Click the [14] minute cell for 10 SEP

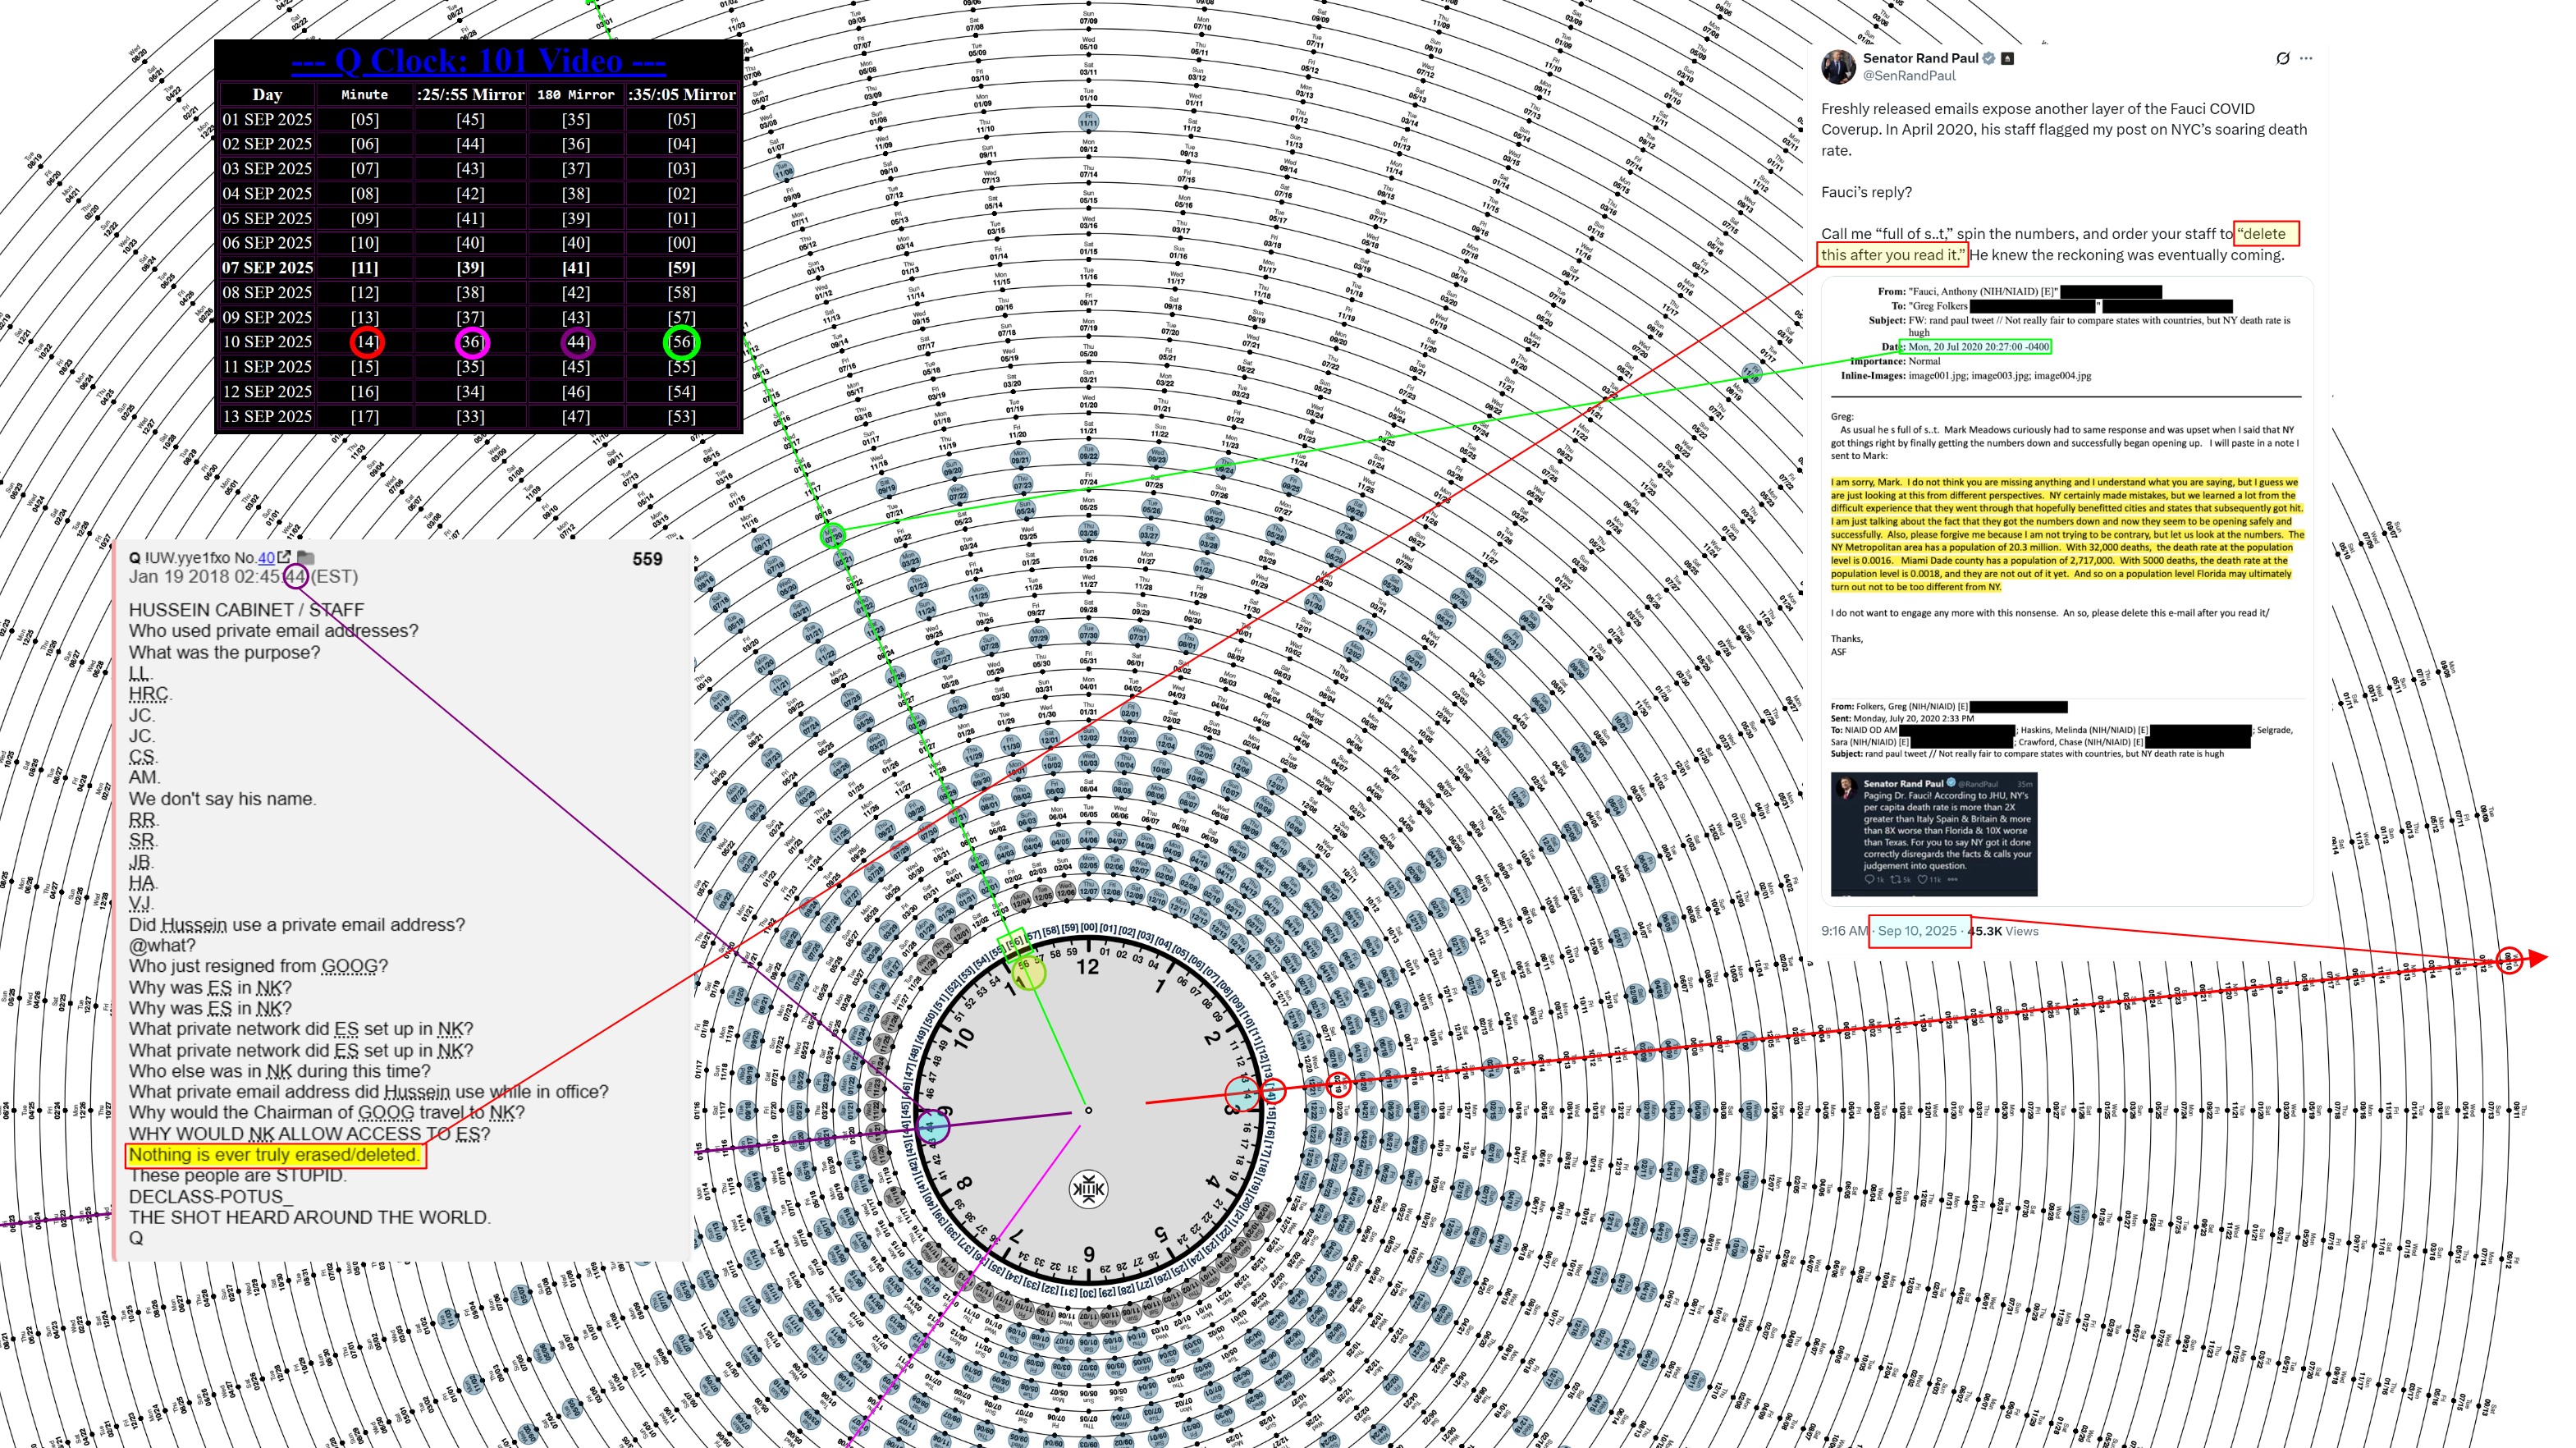(365, 342)
